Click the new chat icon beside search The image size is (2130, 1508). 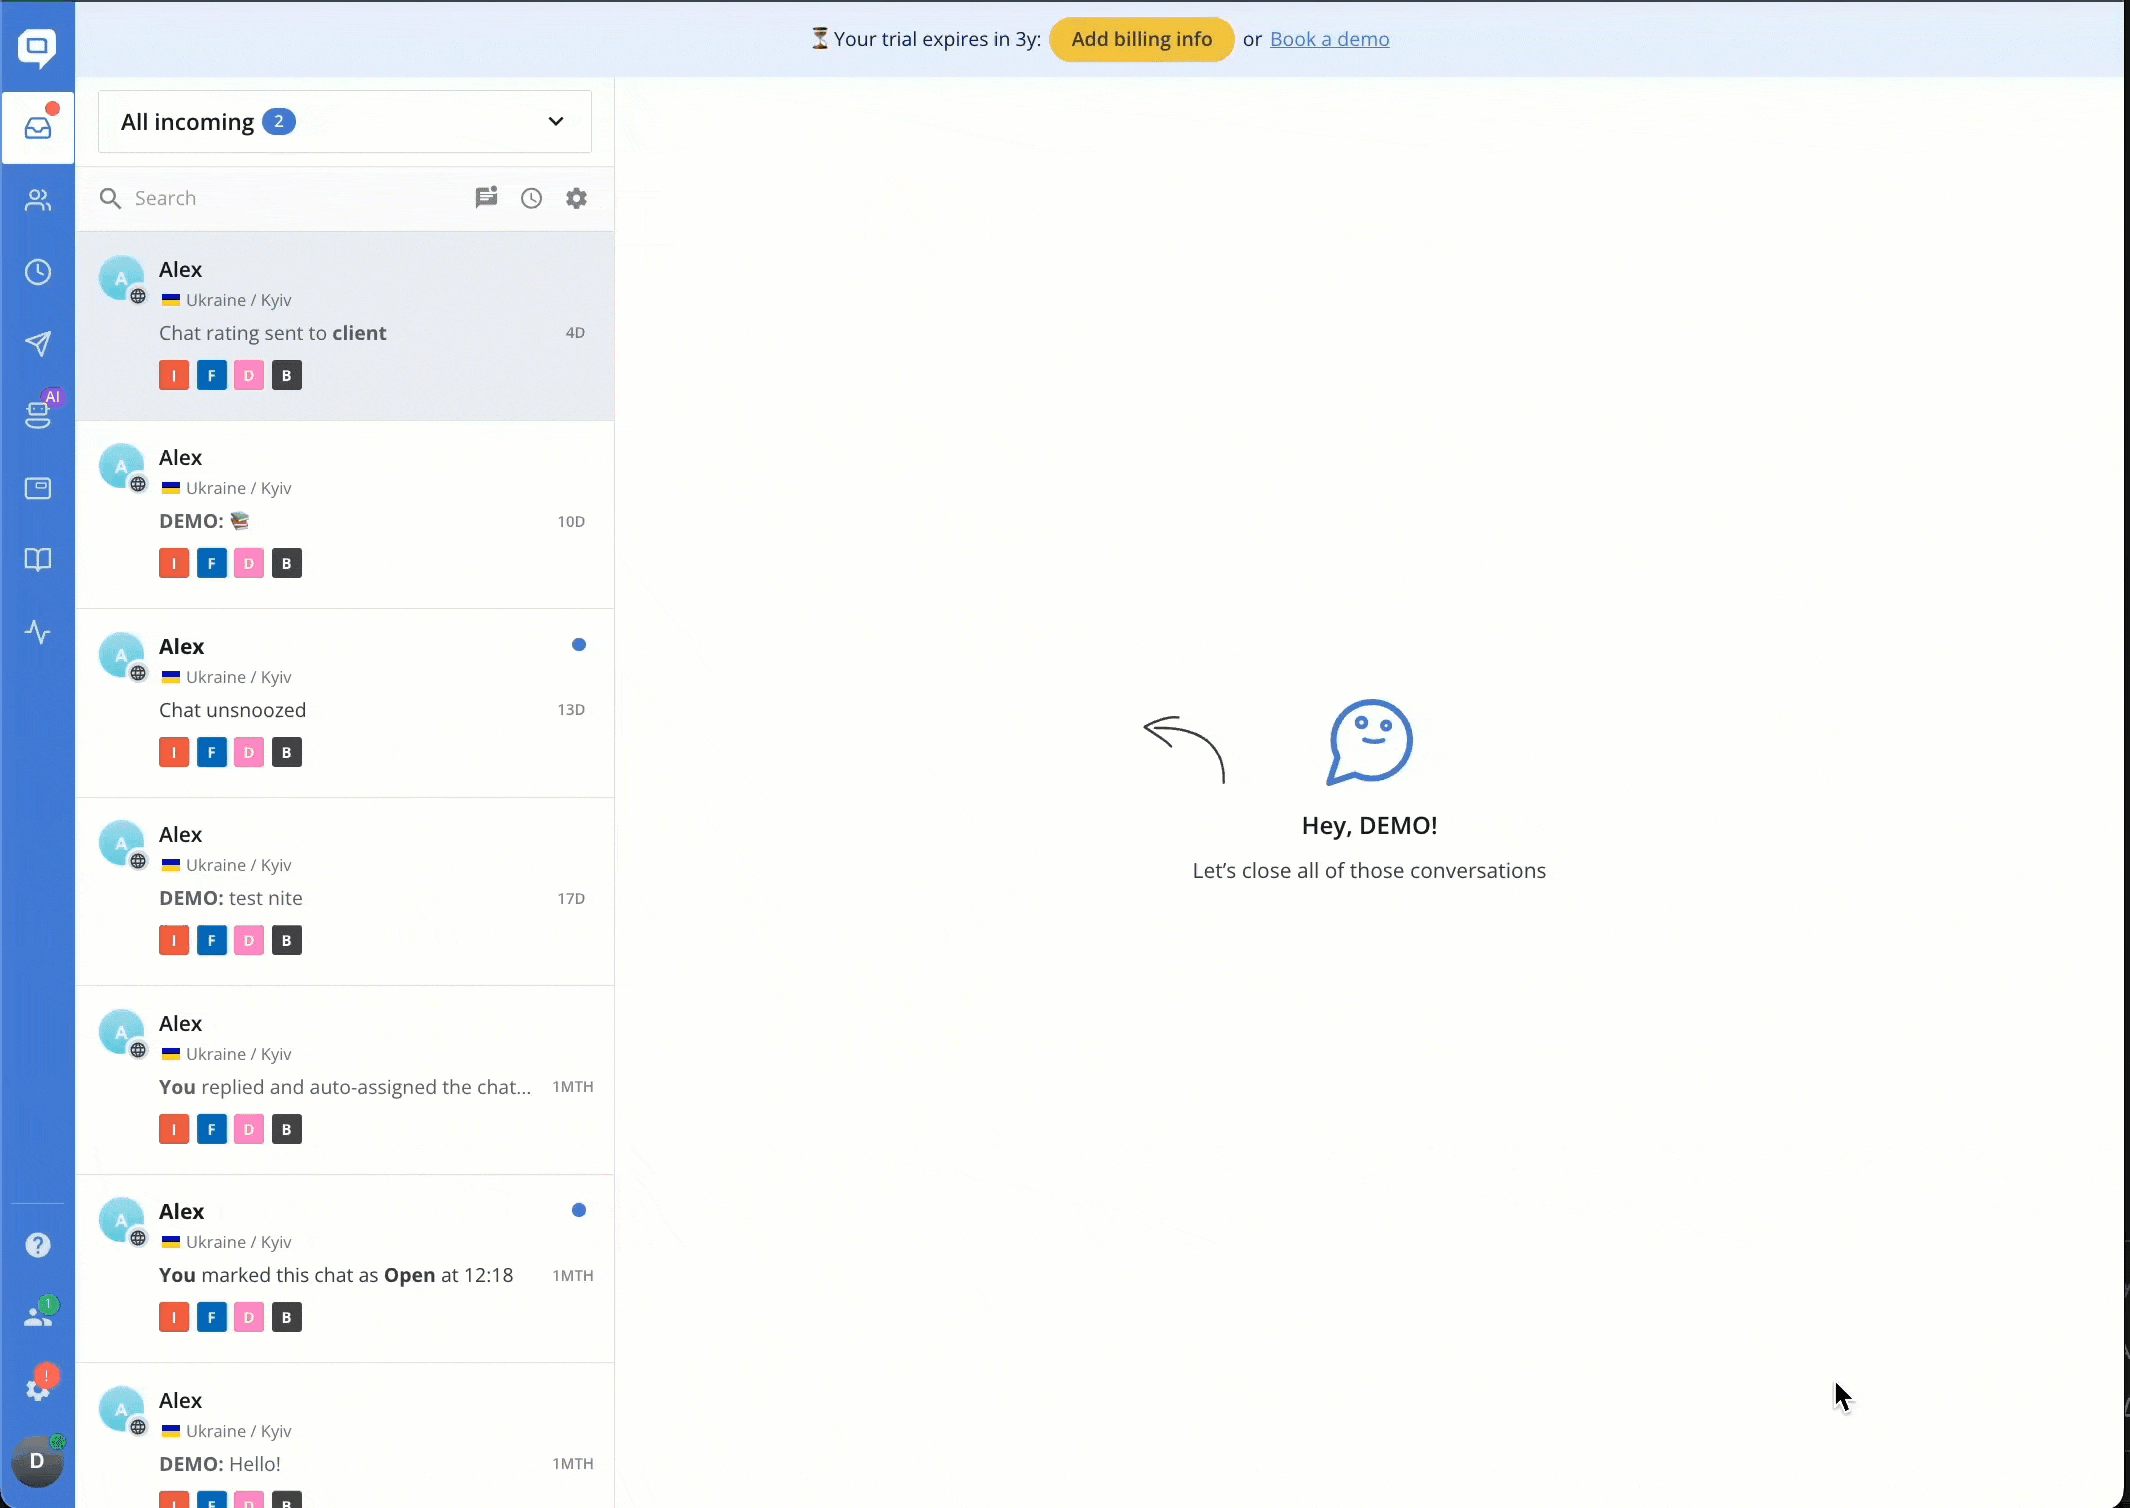coord(486,198)
